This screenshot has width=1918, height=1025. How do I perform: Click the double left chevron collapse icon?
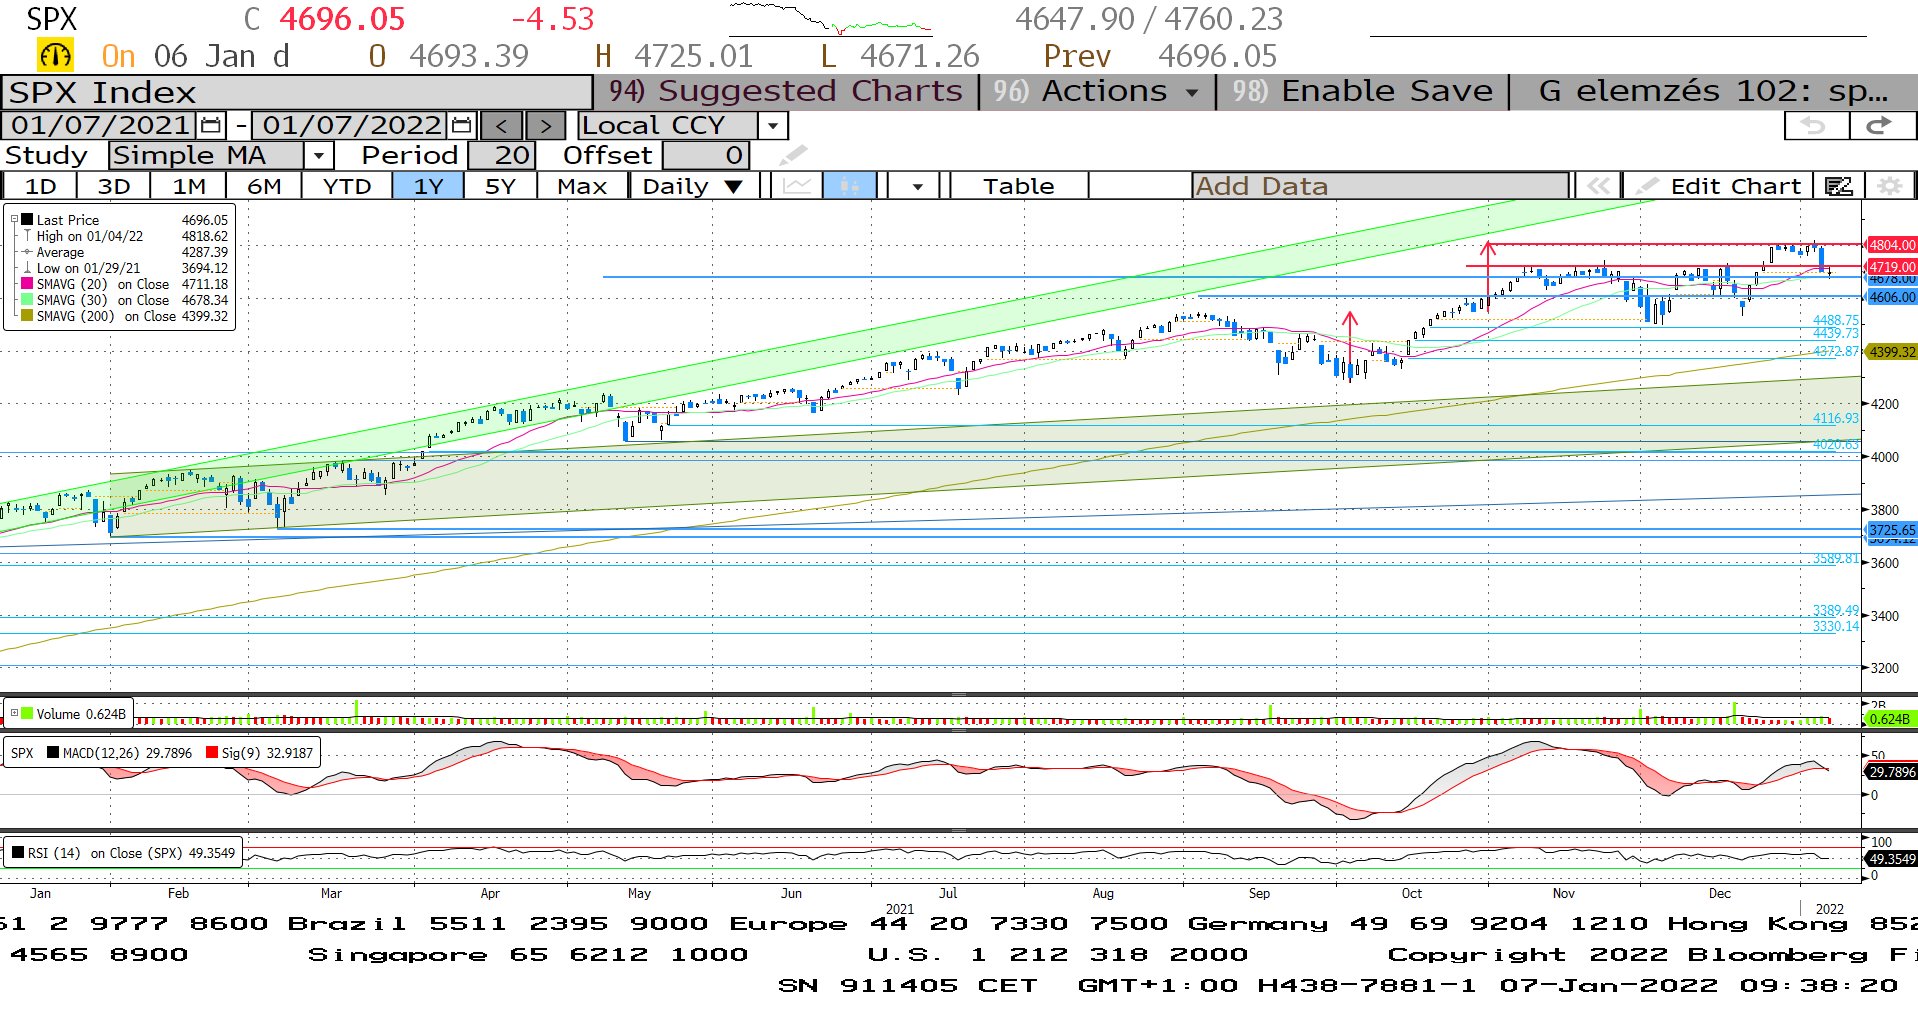coord(1598,186)
